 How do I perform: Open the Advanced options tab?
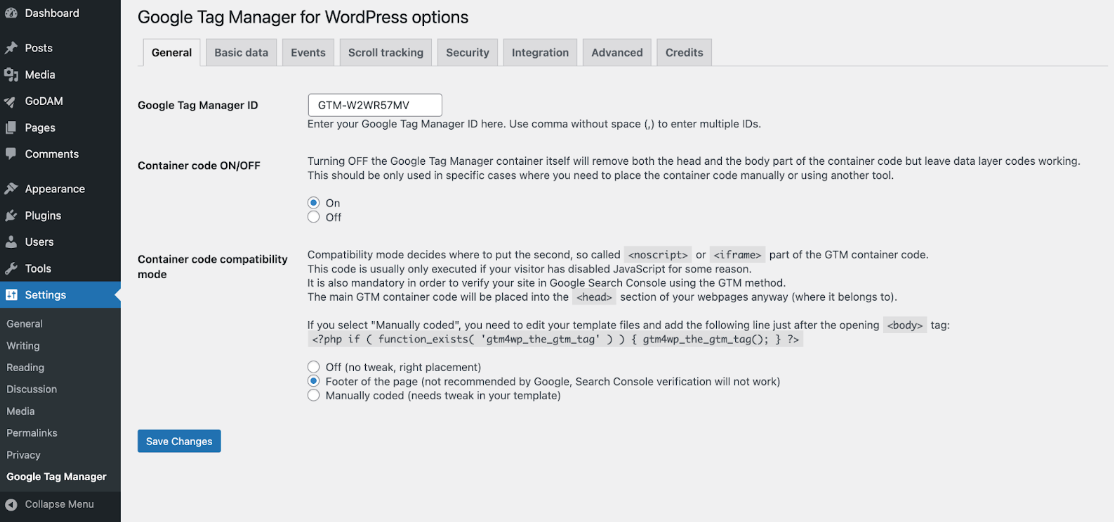[x=617, y=53]
